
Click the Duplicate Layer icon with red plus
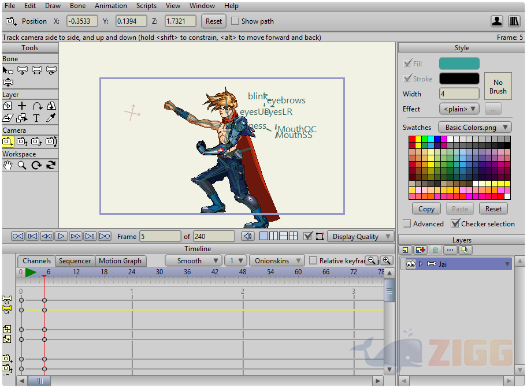(420, 250)
